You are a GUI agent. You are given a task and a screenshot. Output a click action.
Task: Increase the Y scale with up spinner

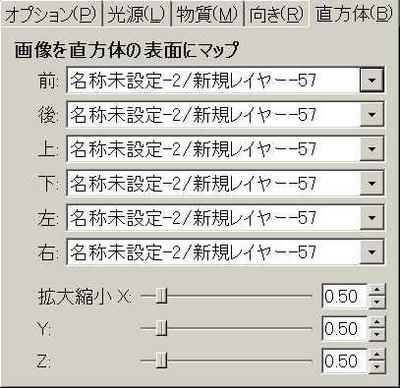[x=377, y=322]
